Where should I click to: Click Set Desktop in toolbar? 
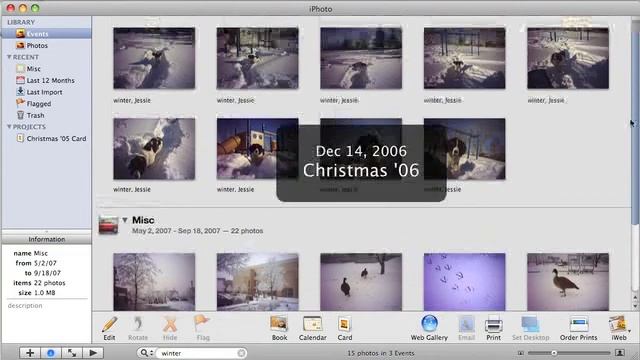tap(531, 329)
